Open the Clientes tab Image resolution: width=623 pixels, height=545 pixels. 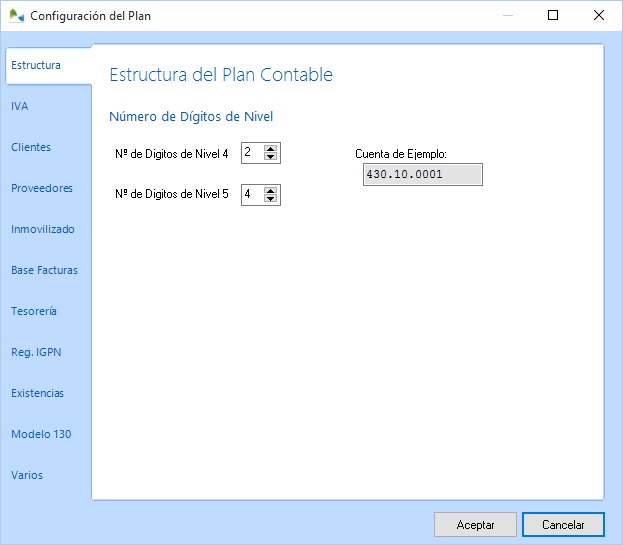tap(31, 147)
